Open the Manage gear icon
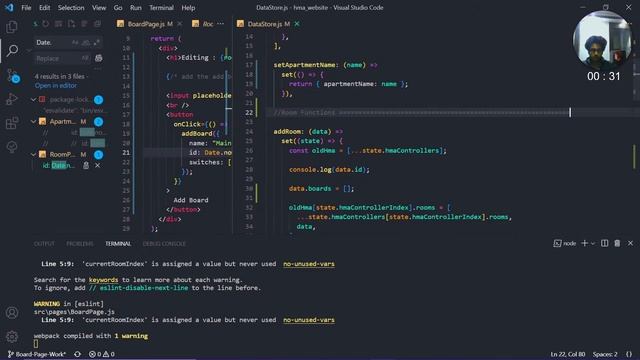Screen dimensions: 640x360 point(12,337)
